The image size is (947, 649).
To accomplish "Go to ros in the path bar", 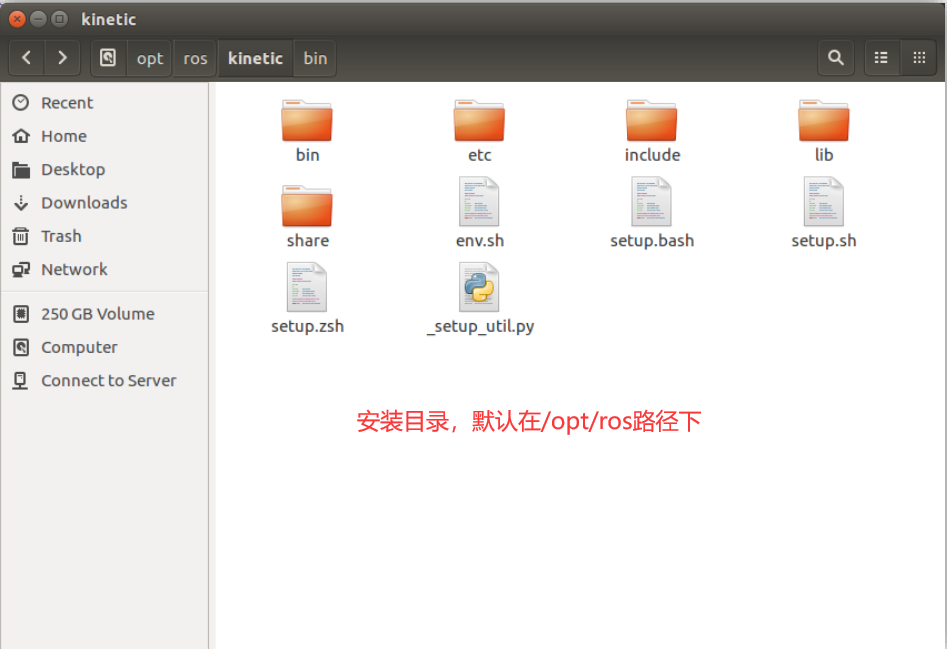I will (195, 58).
